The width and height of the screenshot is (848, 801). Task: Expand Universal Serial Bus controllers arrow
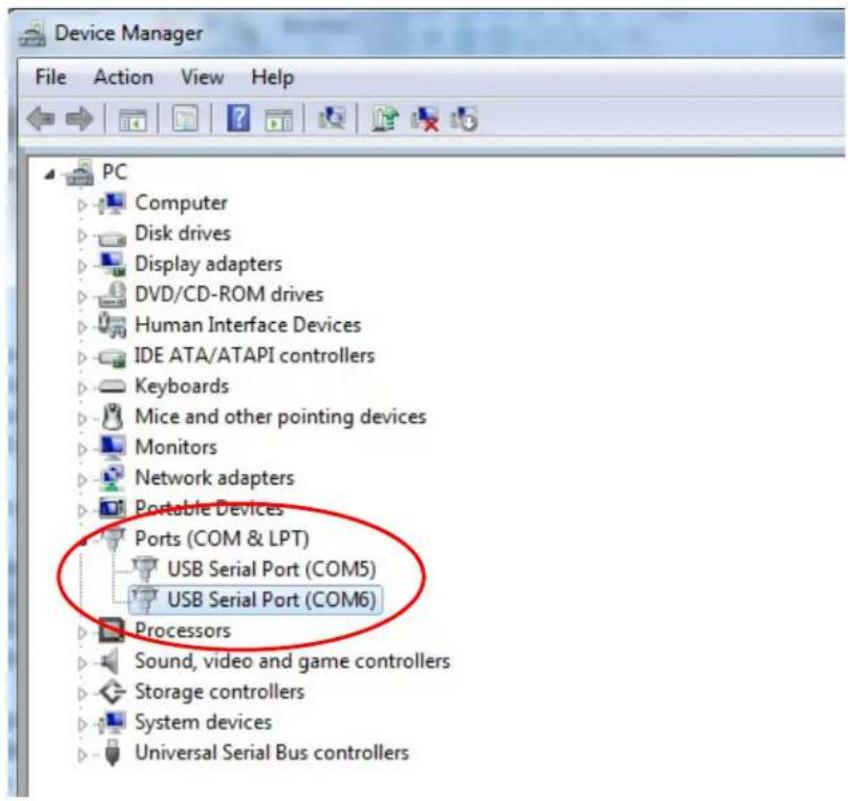click(82, 754)
